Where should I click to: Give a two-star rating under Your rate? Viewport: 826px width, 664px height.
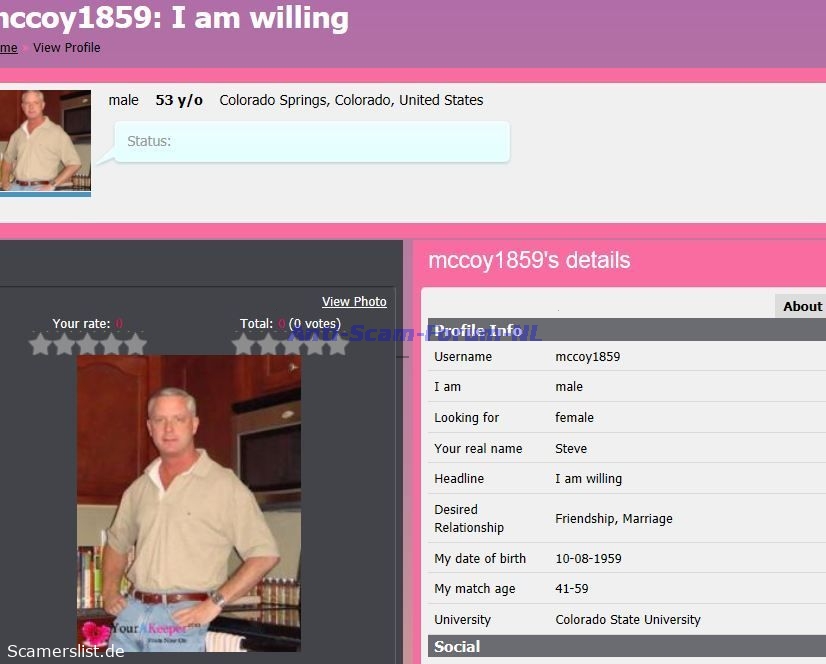coord(65,344)
